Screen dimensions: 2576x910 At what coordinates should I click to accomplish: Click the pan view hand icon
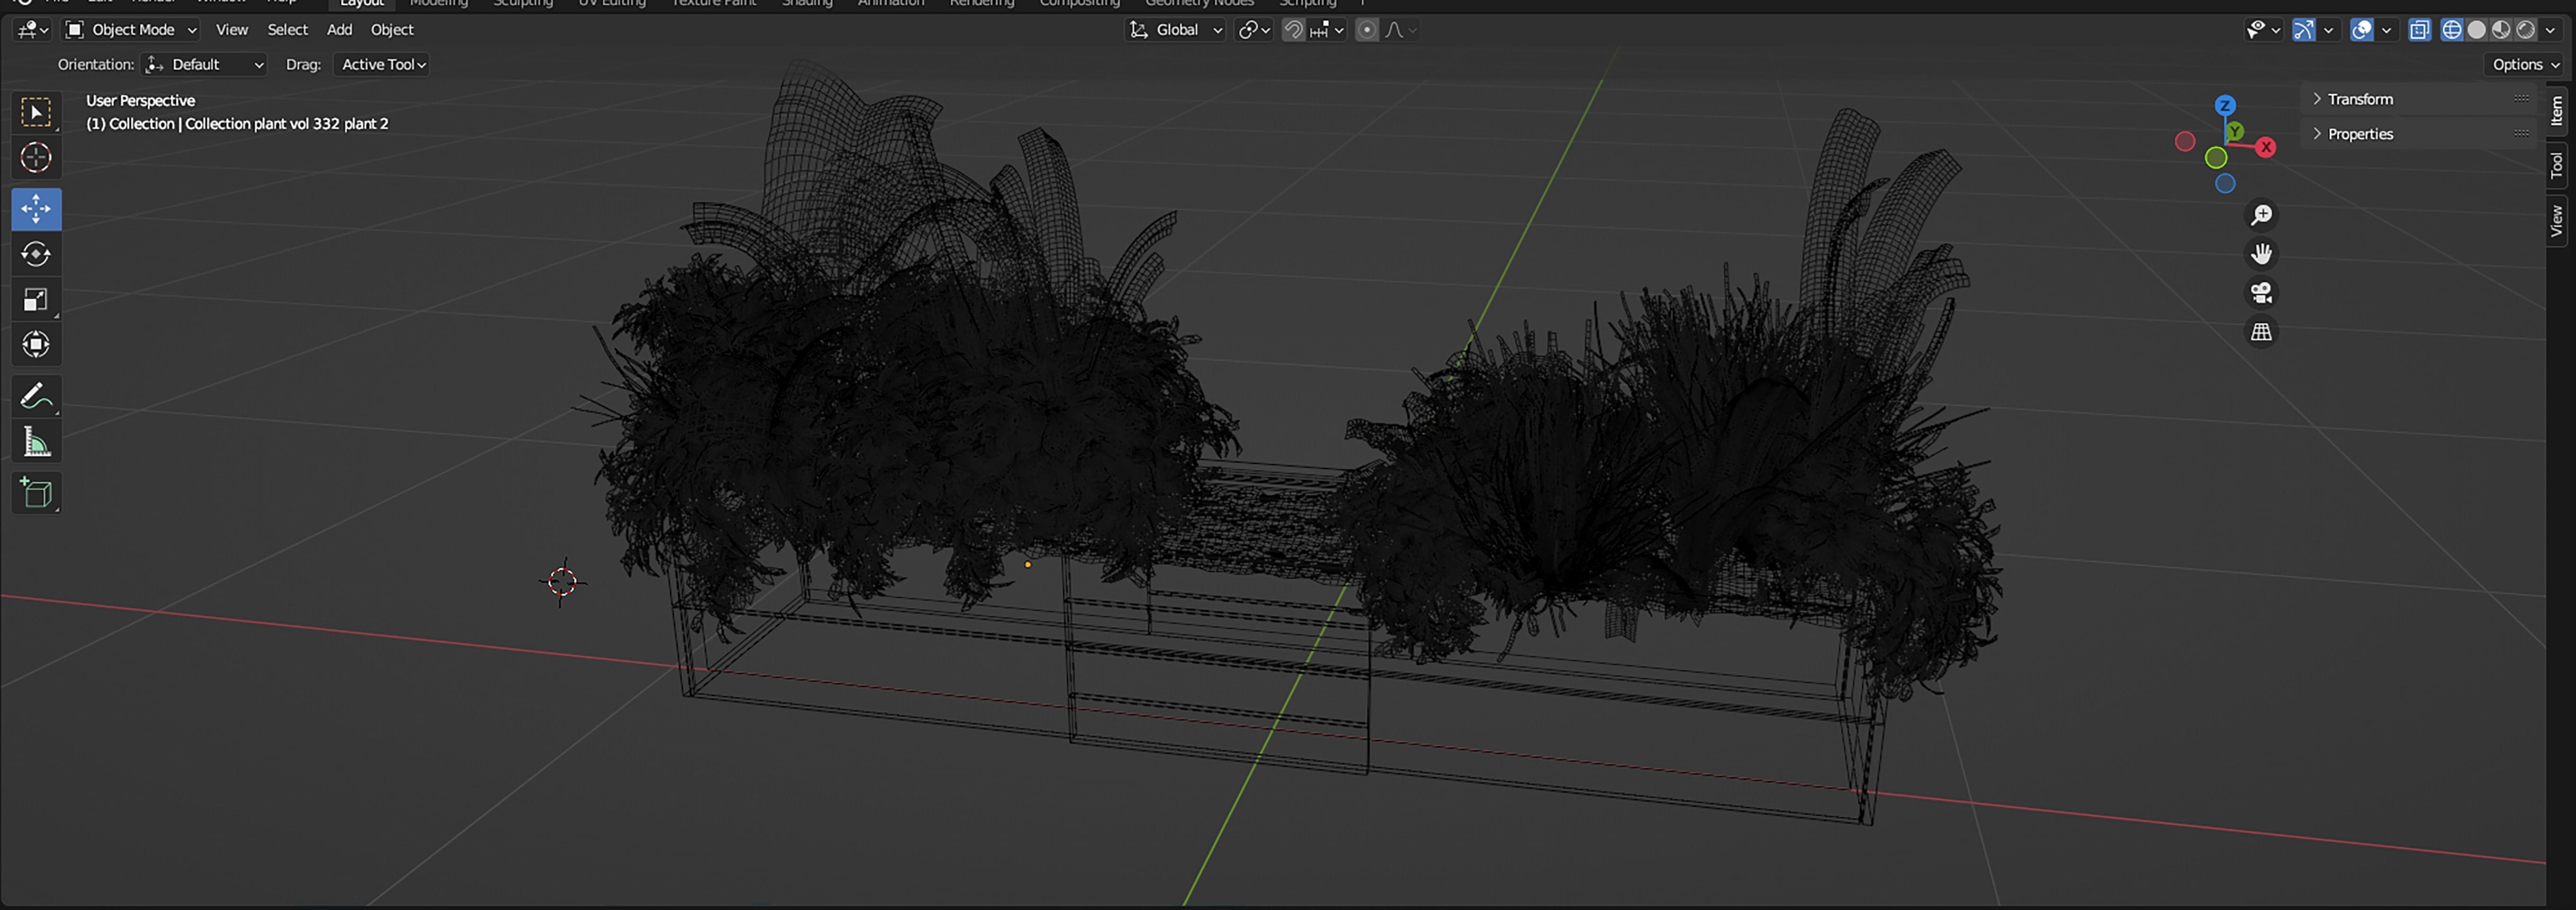tap(2261, 254)
